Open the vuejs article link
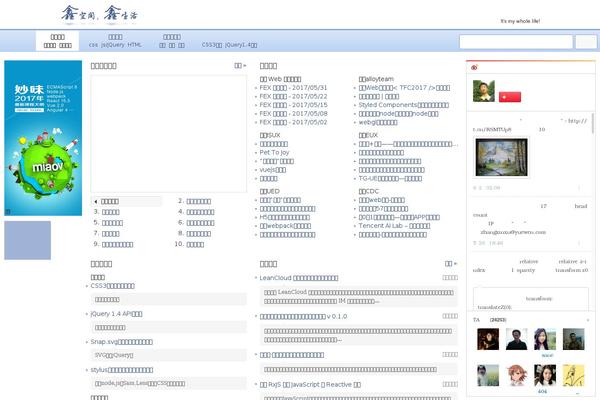The height and width of the screenshot is (400, 600). pos(273,170)
